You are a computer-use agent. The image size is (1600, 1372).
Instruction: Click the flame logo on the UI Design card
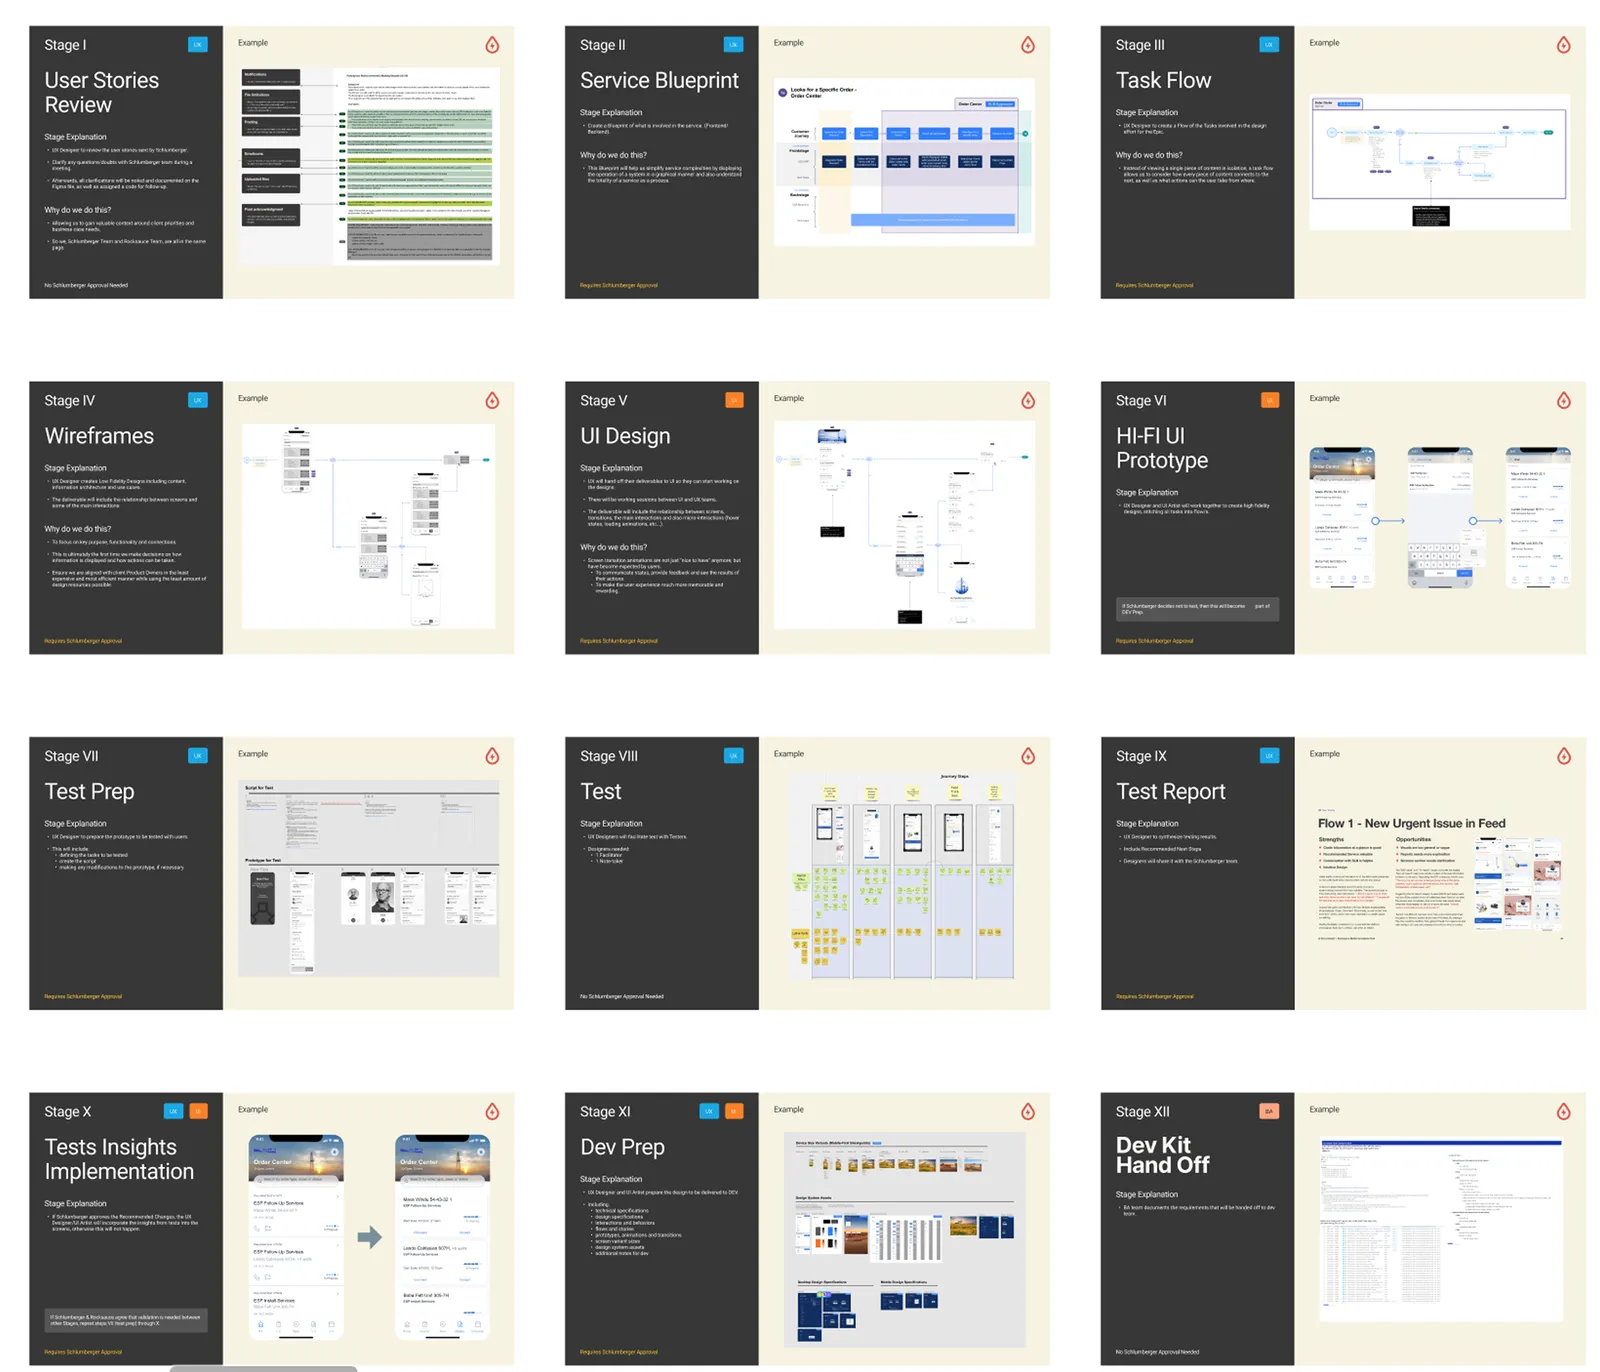pyautogui.click(x=1028, y=400)
